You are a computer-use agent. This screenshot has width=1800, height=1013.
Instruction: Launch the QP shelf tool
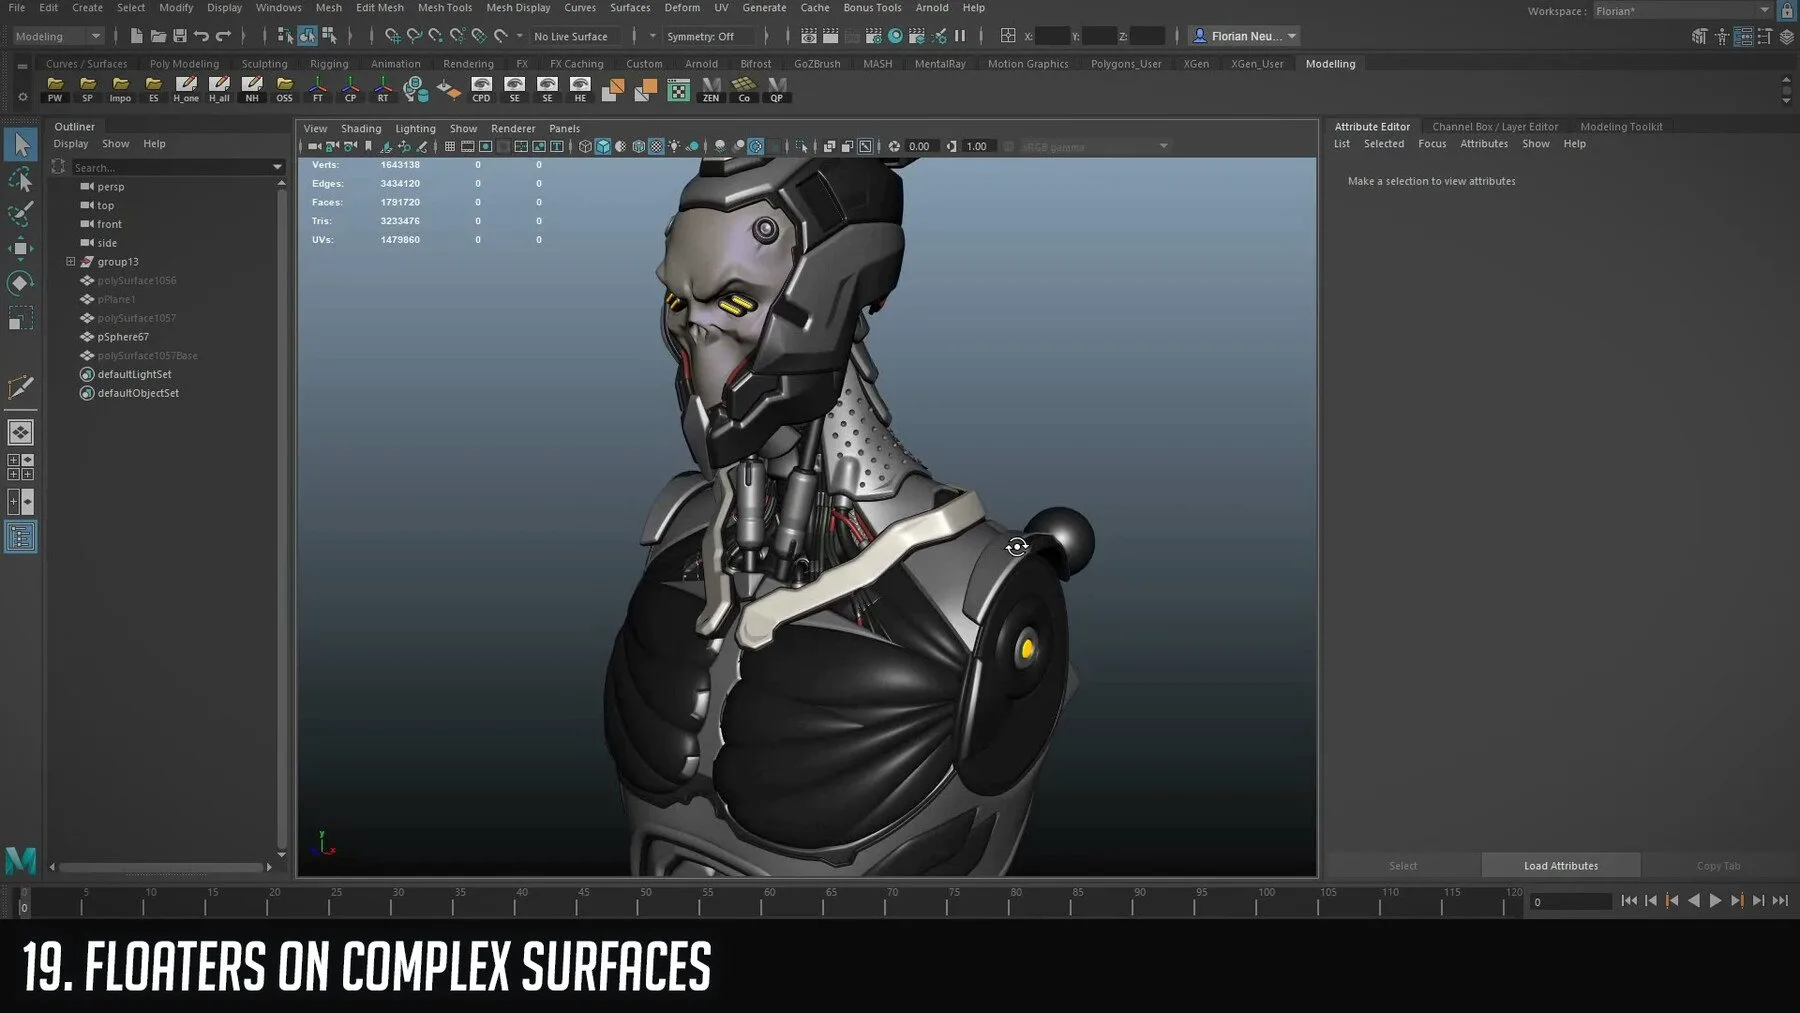[x=777, y=89]
